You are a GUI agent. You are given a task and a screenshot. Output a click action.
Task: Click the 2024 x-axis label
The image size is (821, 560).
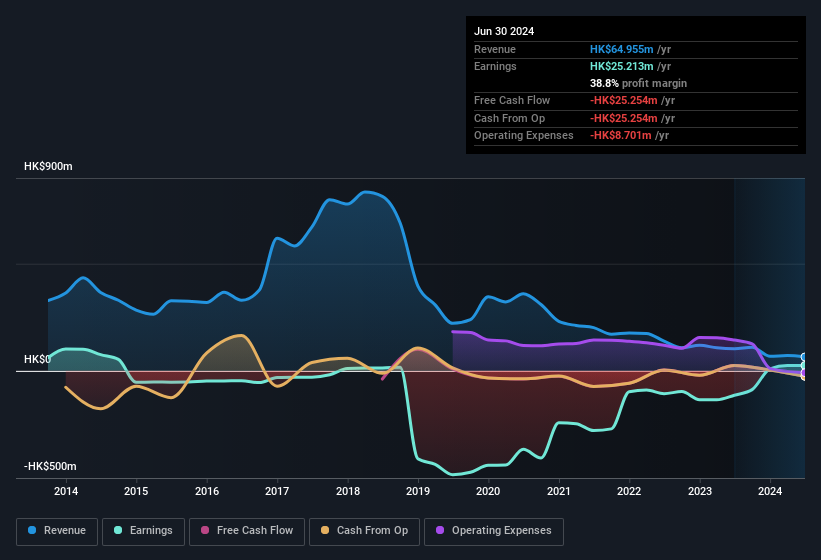click(x=770, y=491)
